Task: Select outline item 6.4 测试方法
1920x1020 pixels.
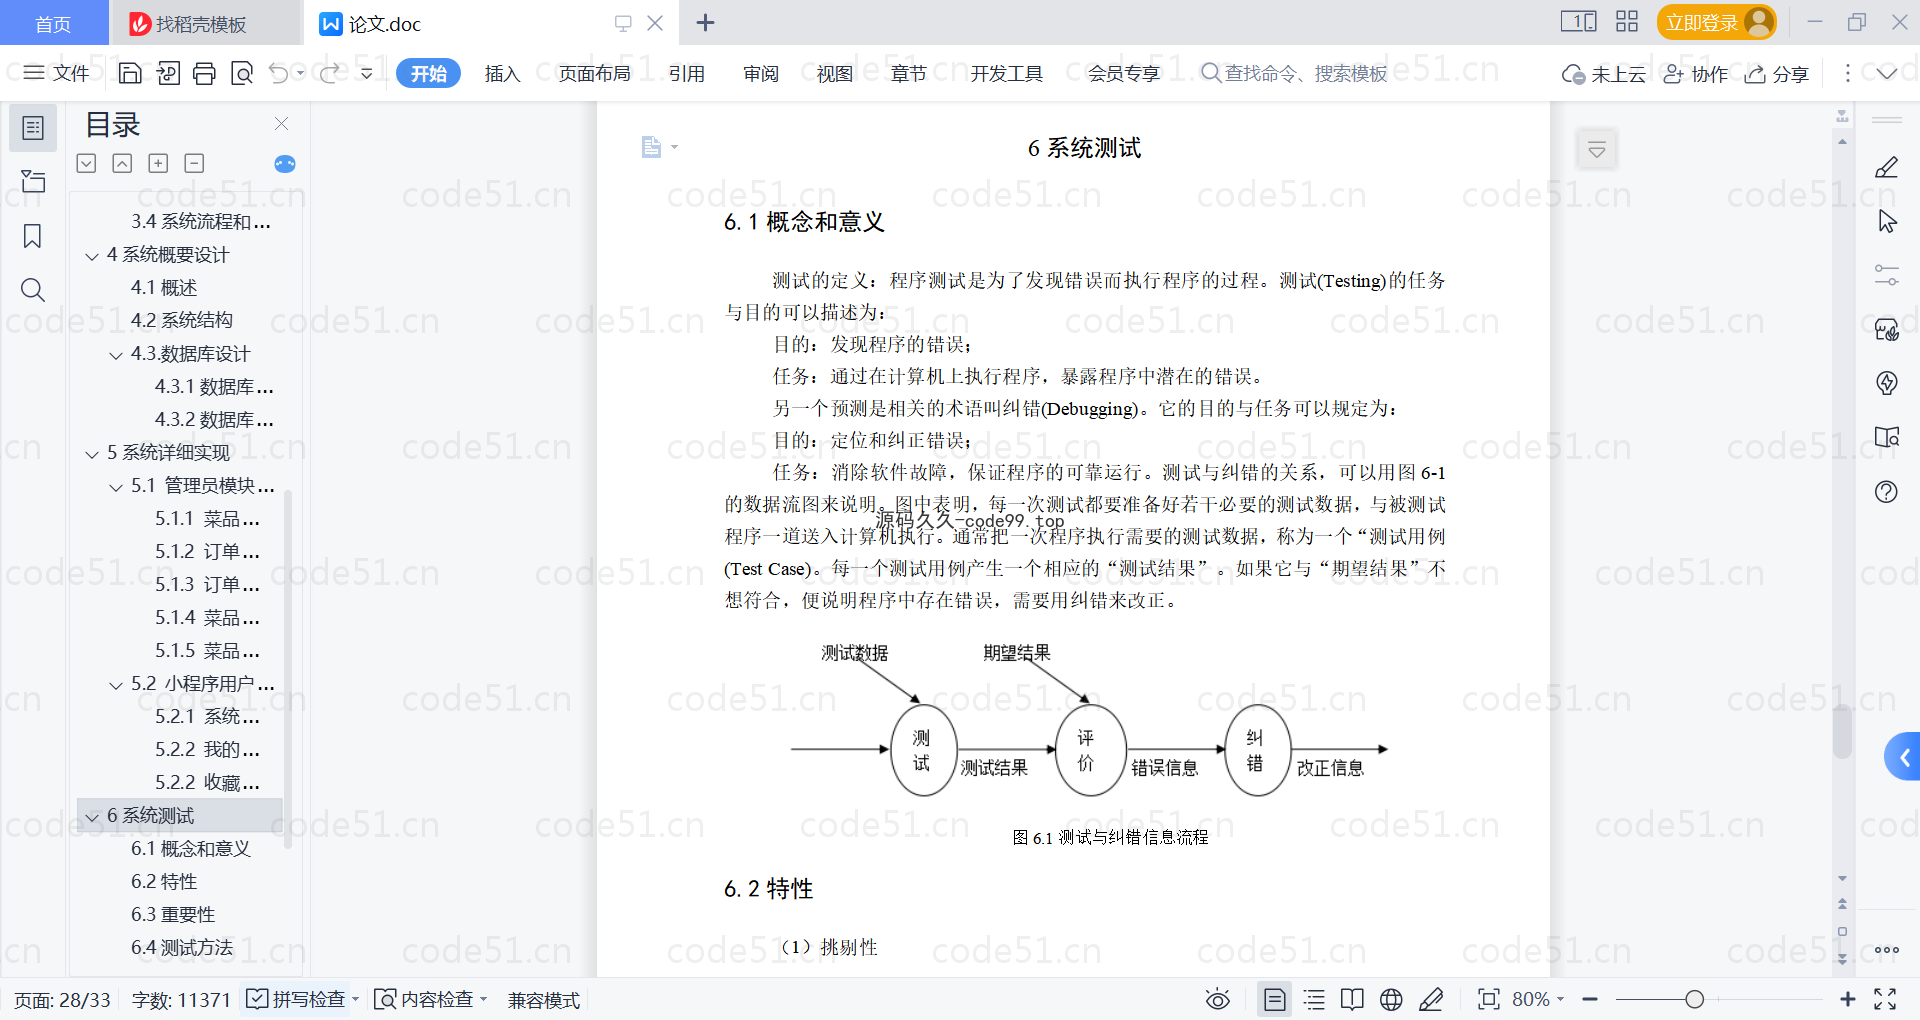Action: pos(182,948)
